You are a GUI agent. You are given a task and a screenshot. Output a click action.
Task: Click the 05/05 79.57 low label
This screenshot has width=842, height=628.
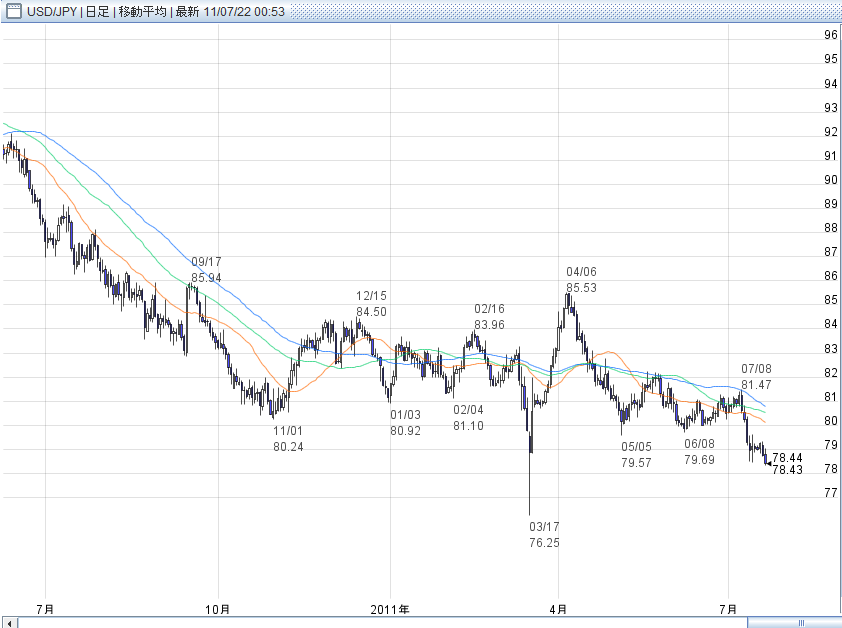click(x=636, y=454)
